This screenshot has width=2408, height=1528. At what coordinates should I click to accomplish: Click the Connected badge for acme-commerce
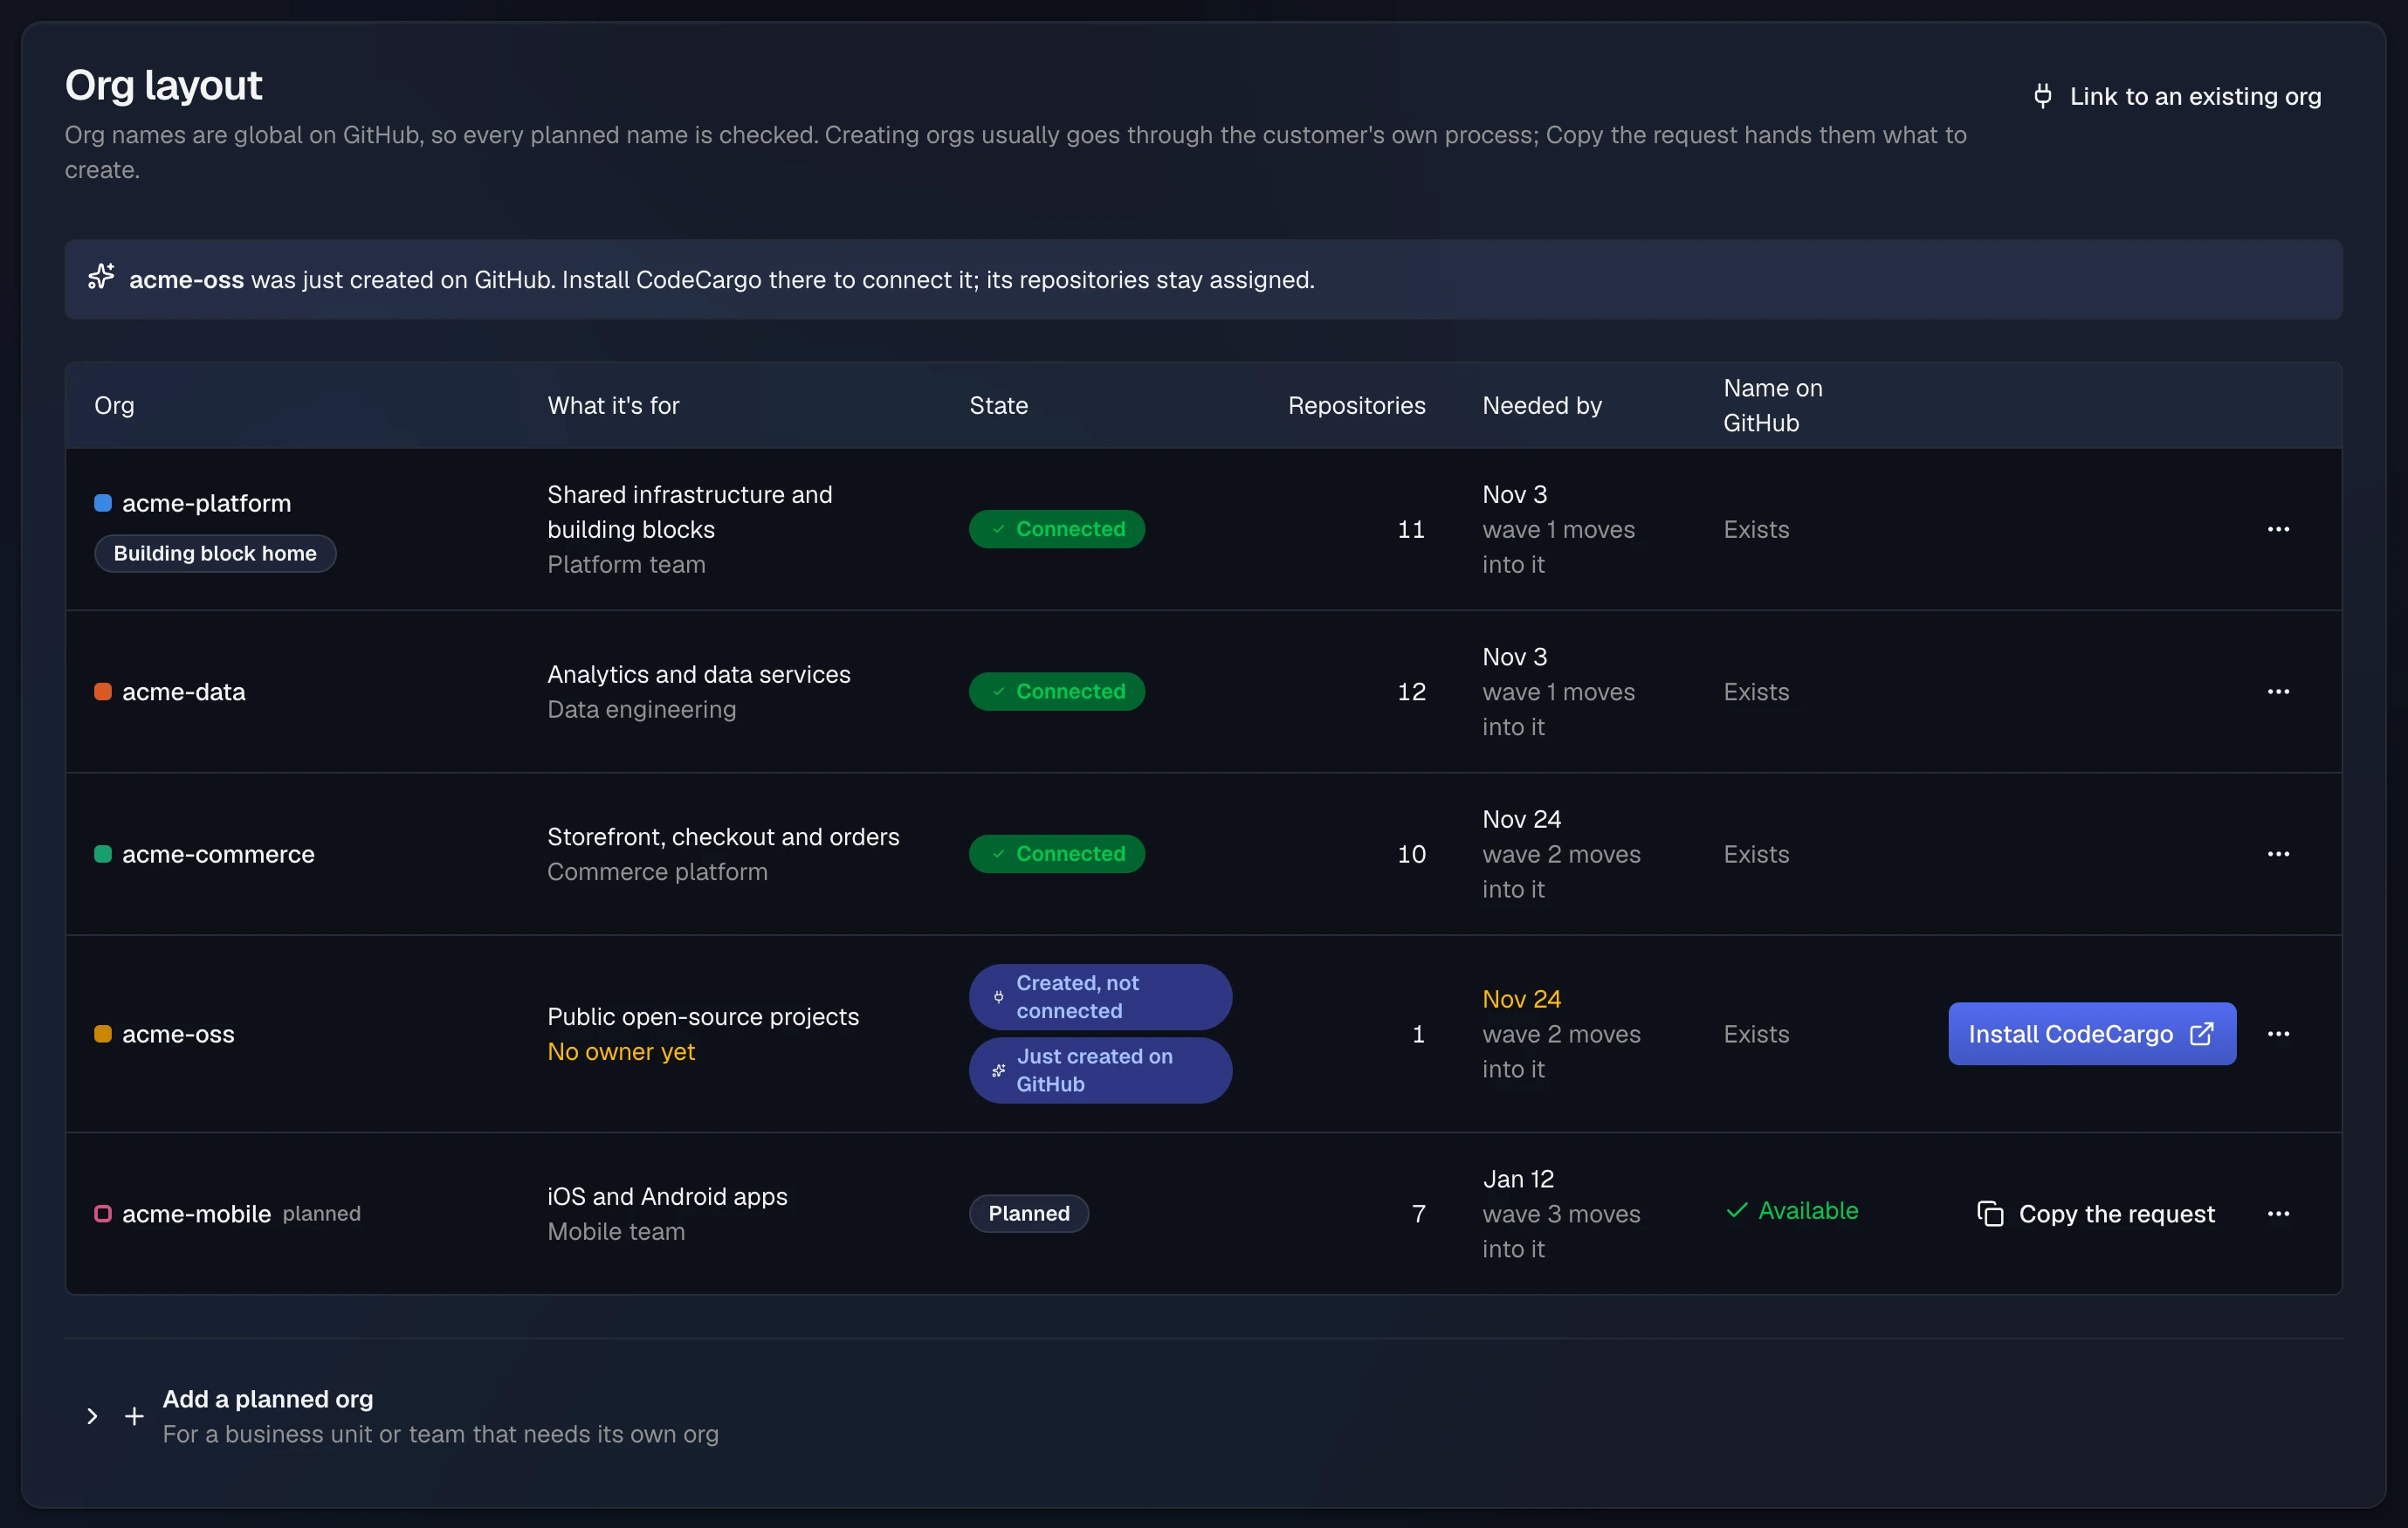pyautogui.click(x=1056, y=854)
